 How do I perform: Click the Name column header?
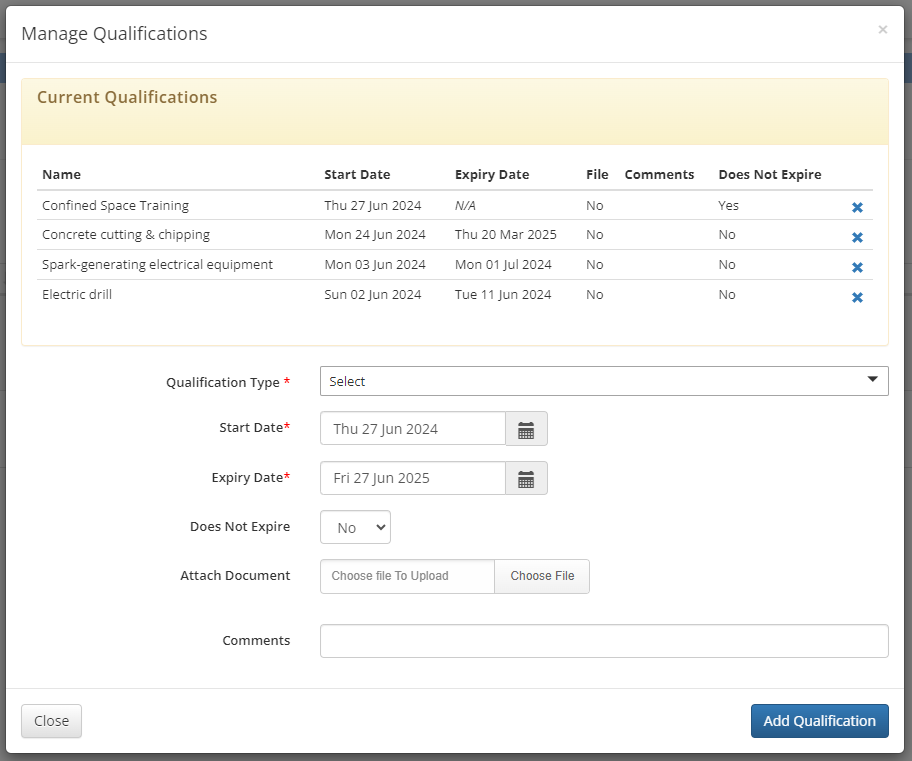[x=62, y=175]
